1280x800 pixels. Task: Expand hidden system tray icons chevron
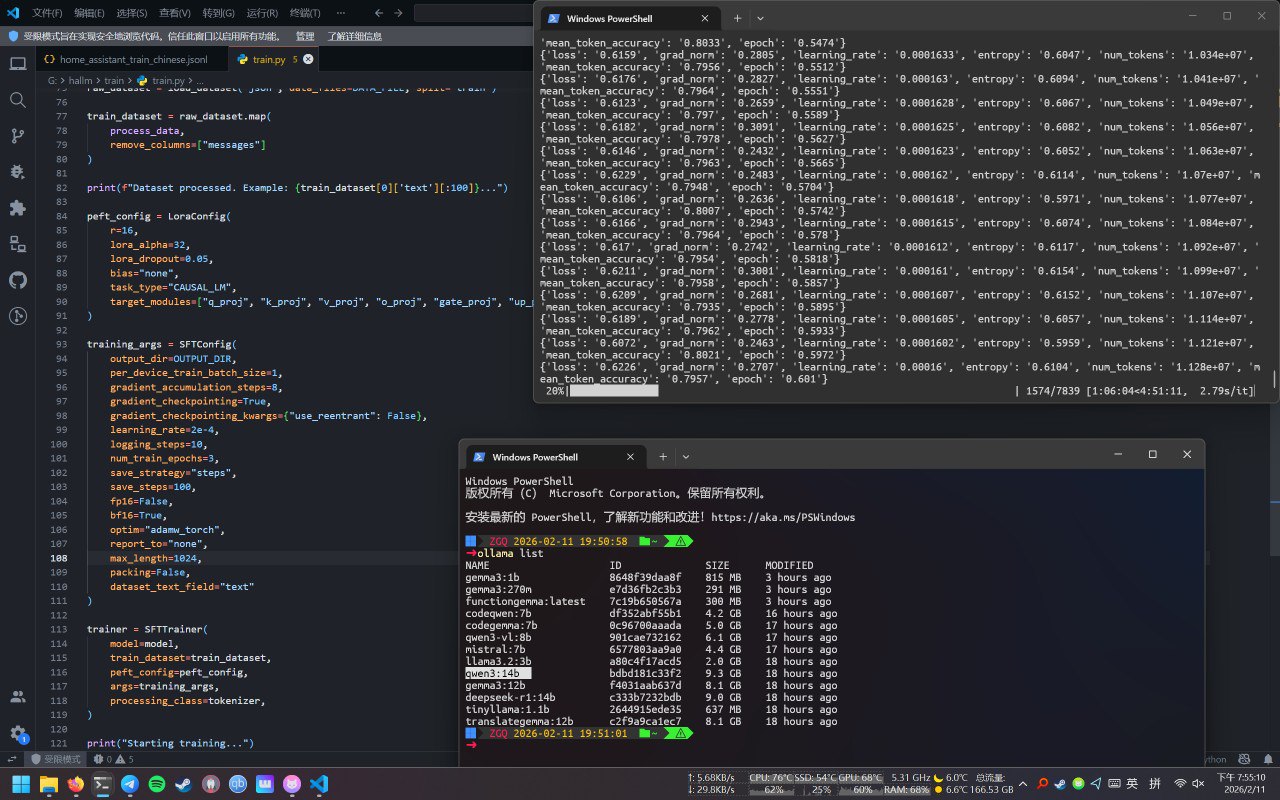(x=1022, y=784)
